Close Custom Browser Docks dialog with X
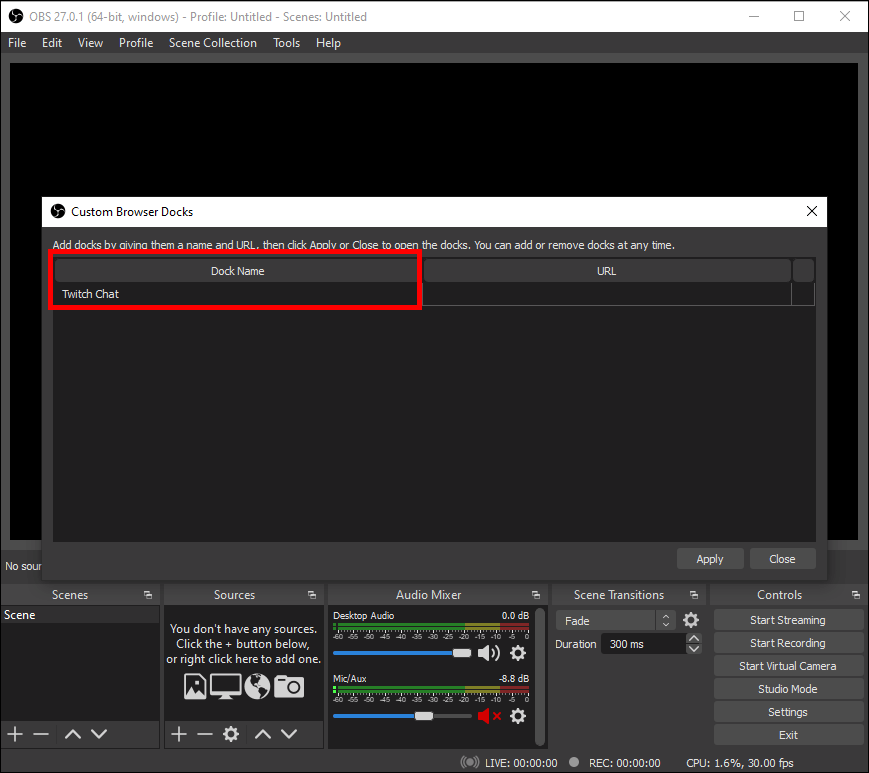This screenshot has width=869, height=773. click(x=811, y=211)
